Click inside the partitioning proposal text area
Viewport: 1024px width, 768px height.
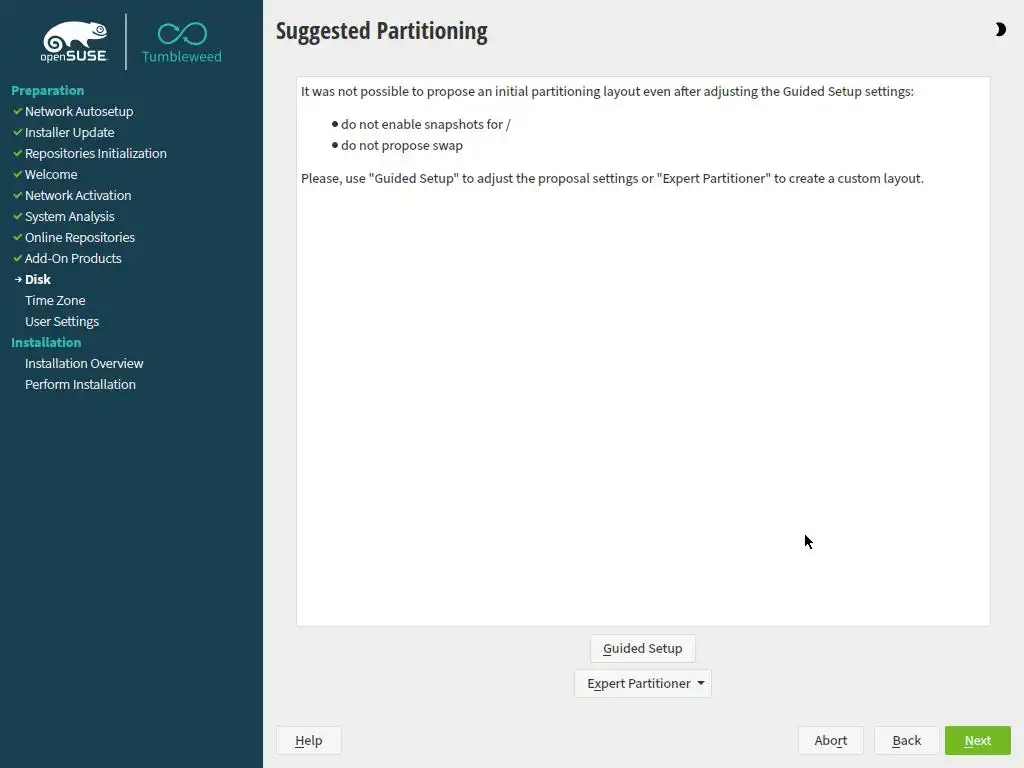coord(643,400)
